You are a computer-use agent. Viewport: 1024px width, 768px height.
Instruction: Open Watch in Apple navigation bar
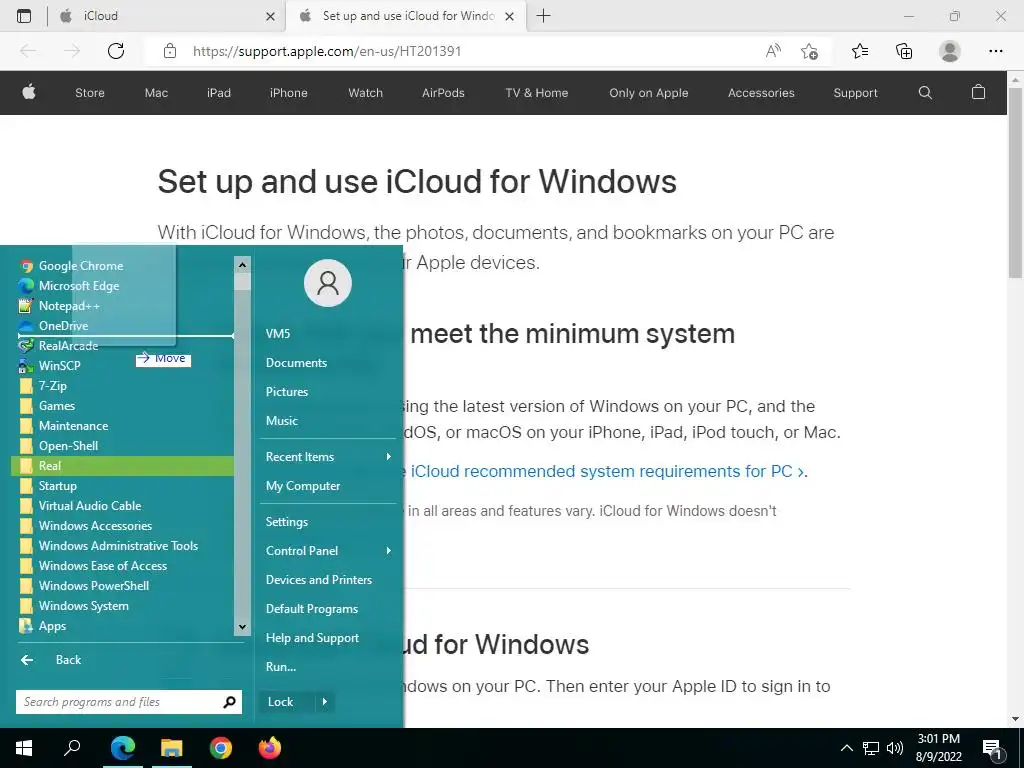[365, 93]
